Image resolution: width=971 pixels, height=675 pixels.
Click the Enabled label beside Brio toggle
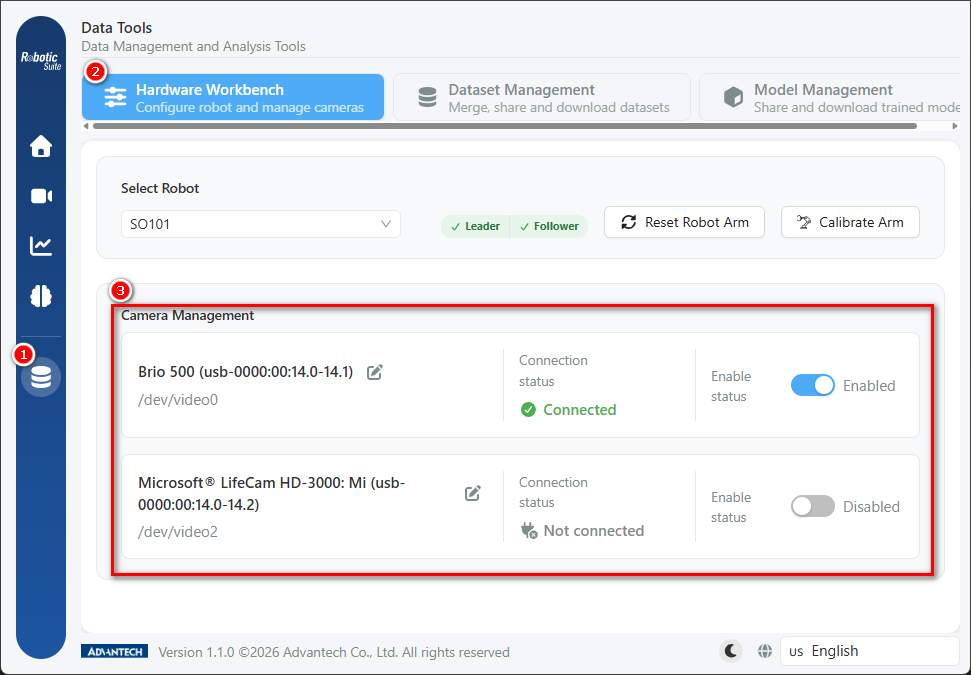point(869,386)
